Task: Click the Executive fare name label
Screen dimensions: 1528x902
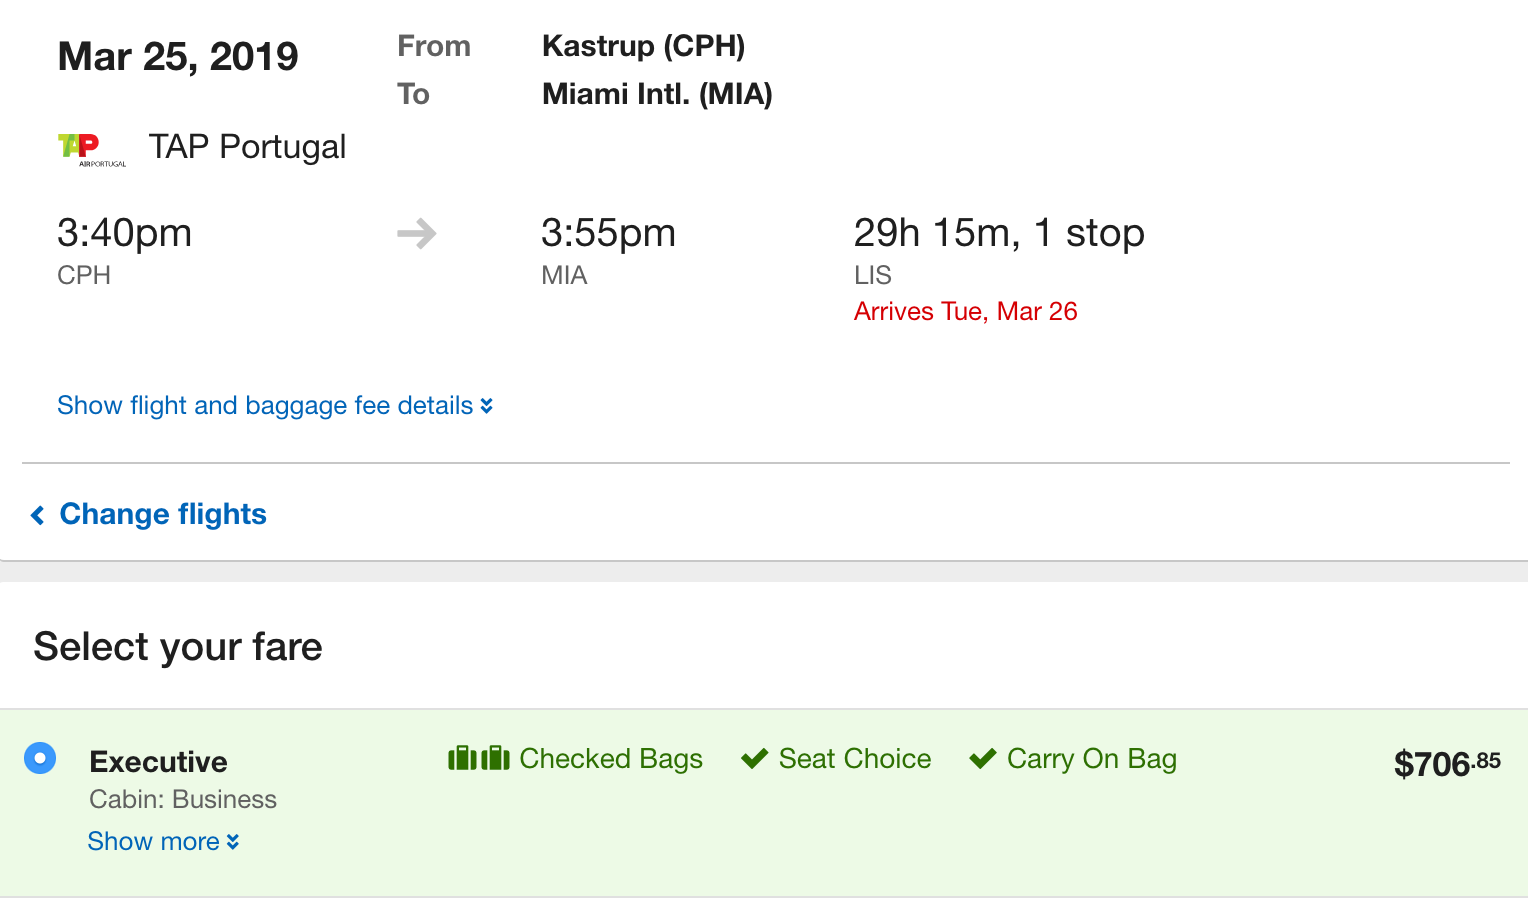Action: (159, 762)
